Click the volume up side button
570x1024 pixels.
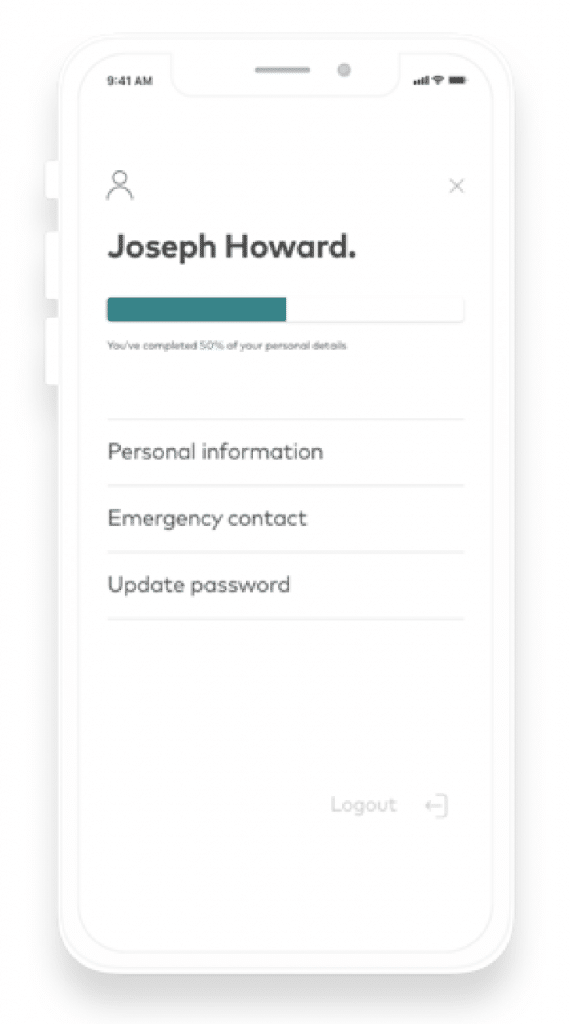click(52, 266)
